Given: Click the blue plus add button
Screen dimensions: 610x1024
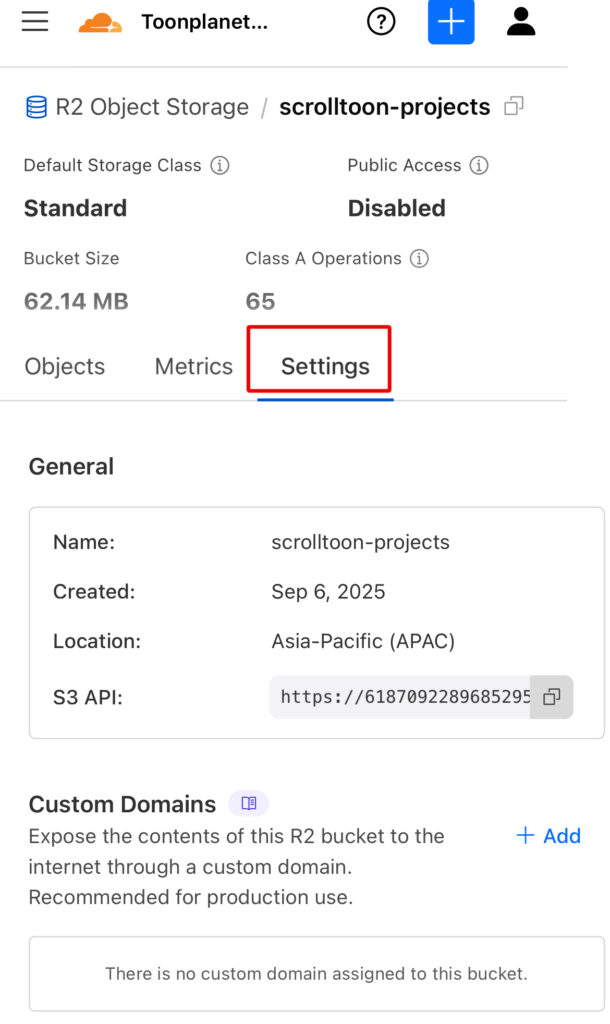Looking at the screenshot, I should [451, 22].
